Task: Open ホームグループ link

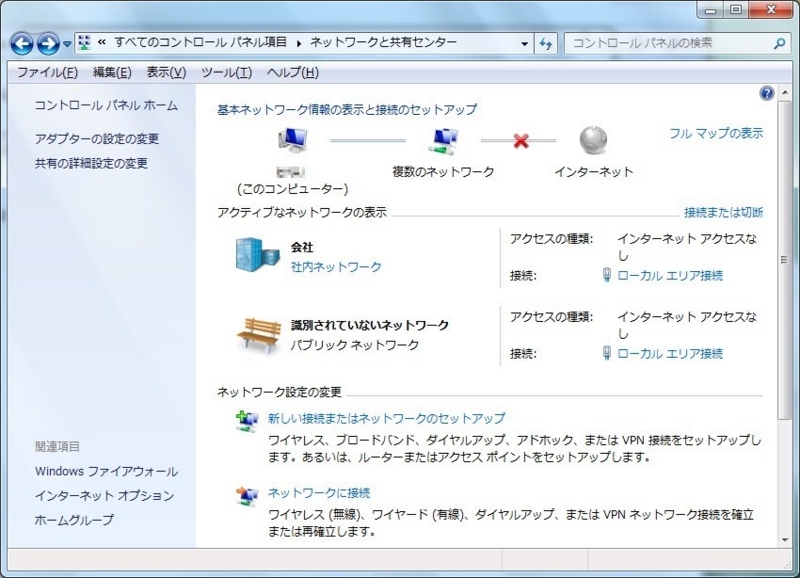Action: point(74,520)
